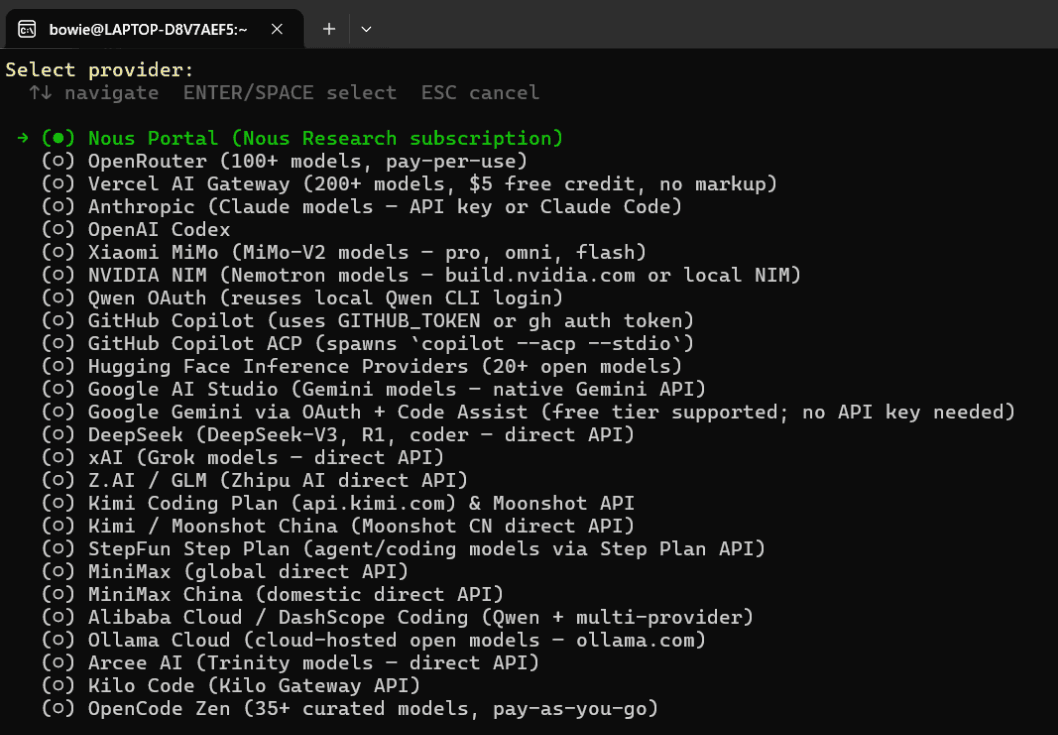Screen dimensions: 1058x735
Task: Select the xAI Grok models entry
Action: [x=266, y=458]
